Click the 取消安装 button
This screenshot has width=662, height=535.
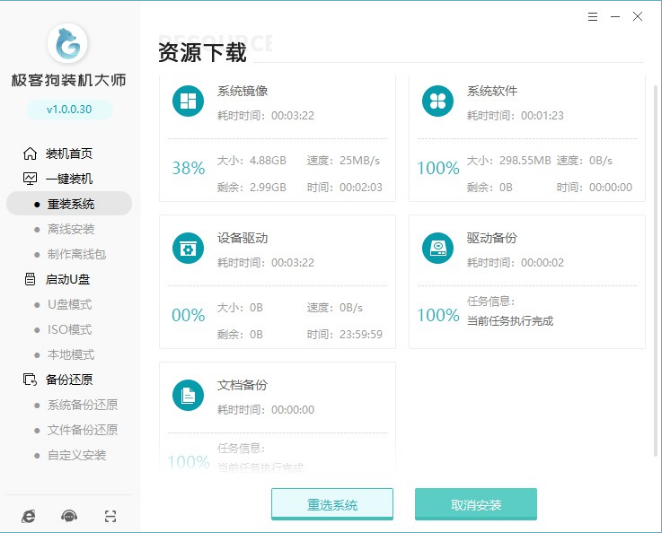point(476,504)
